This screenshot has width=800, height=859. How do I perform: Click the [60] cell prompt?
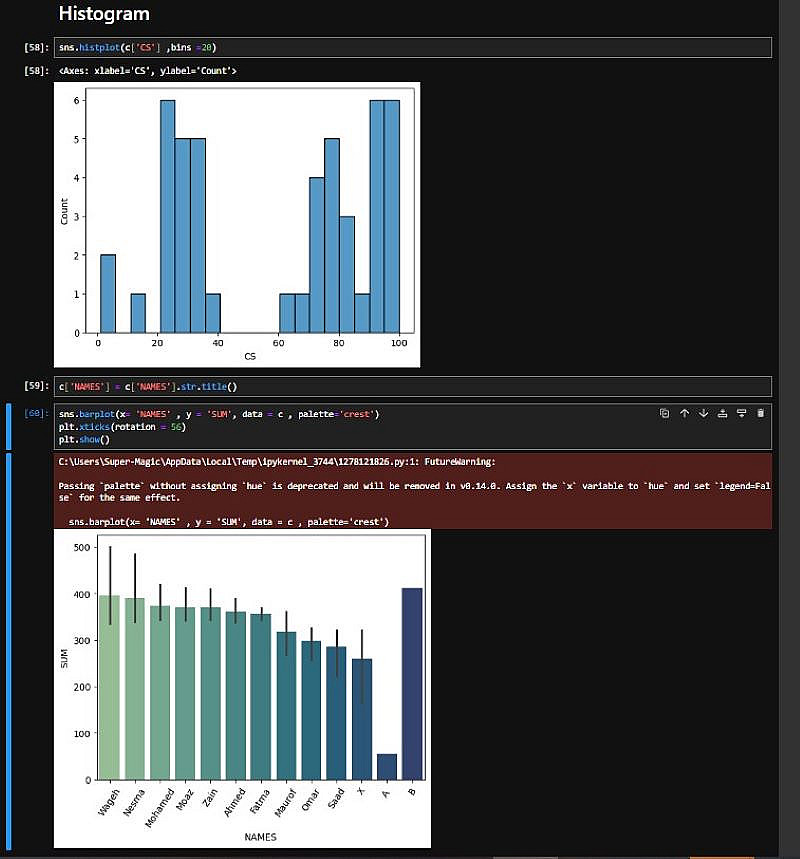[x=37, y=413]
